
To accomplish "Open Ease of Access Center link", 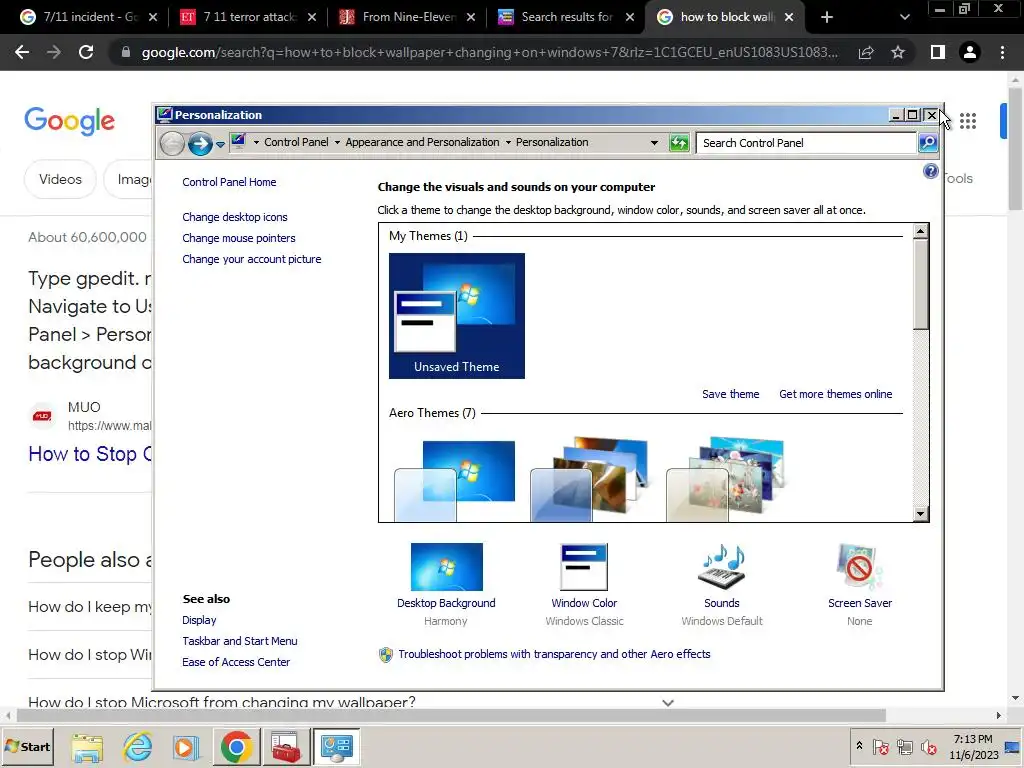I will tap(236, 662).
